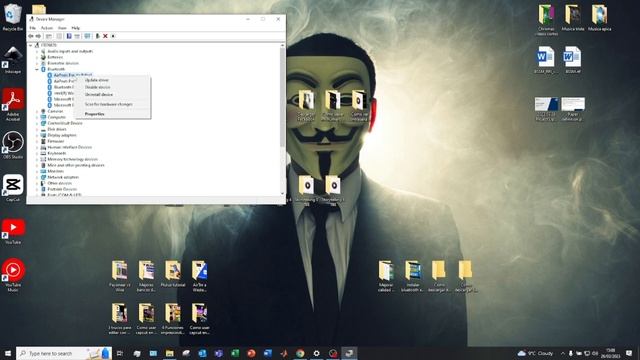
Task: Select Other devices in the tree
Action: tap(60, 183)
